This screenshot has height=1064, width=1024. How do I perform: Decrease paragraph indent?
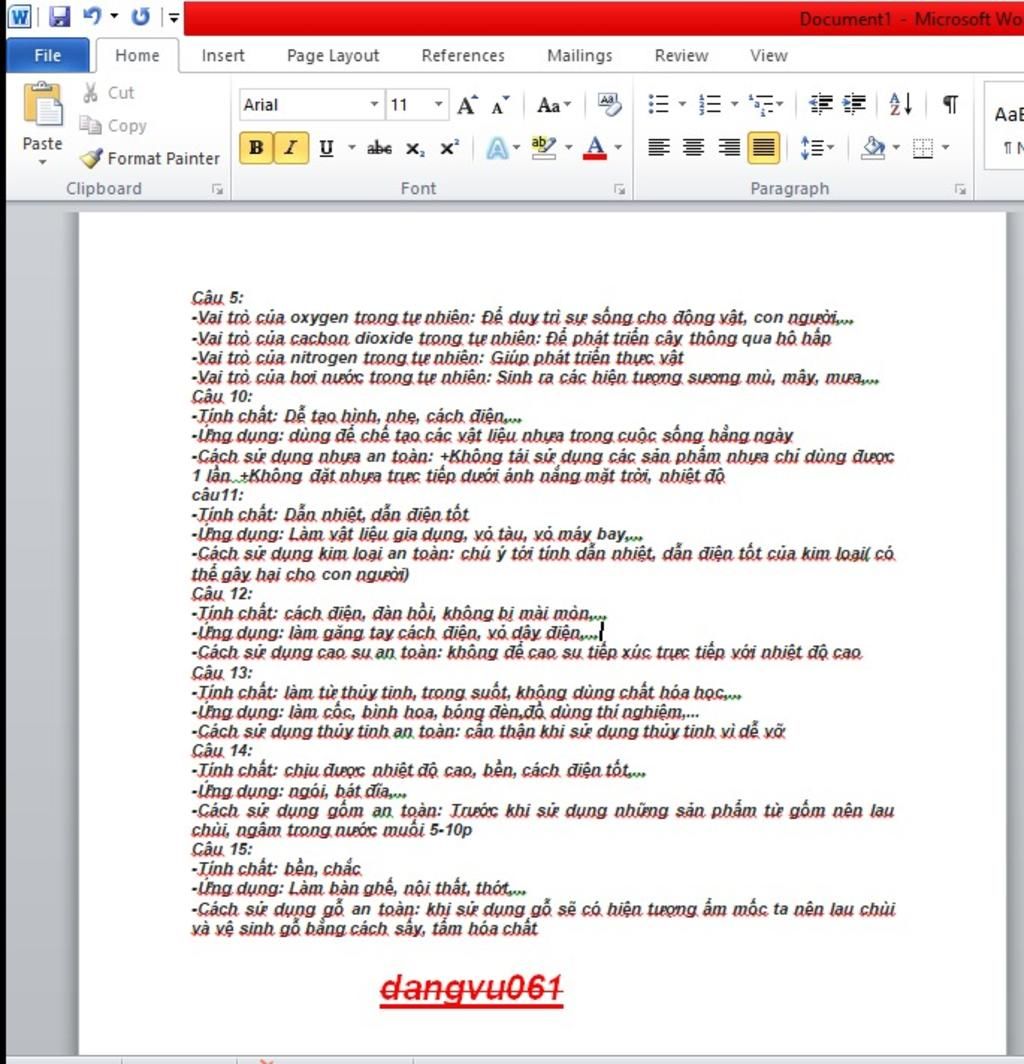click(821, 104)
